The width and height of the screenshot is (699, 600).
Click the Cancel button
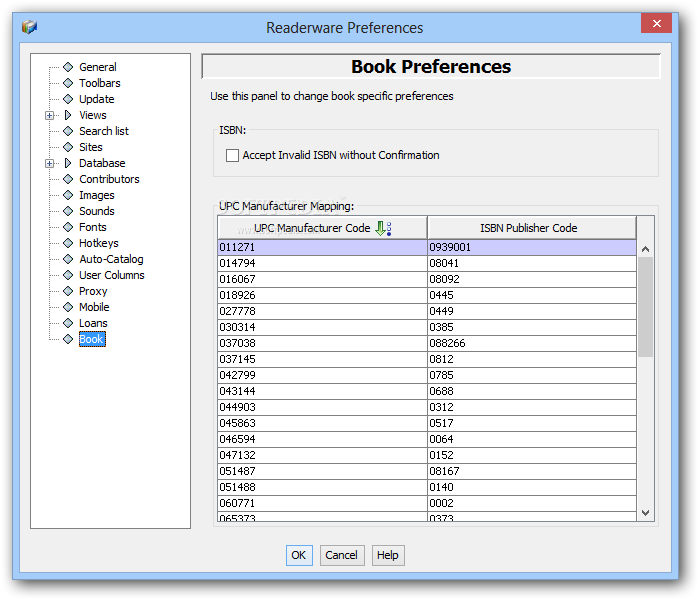coord(342,555)
